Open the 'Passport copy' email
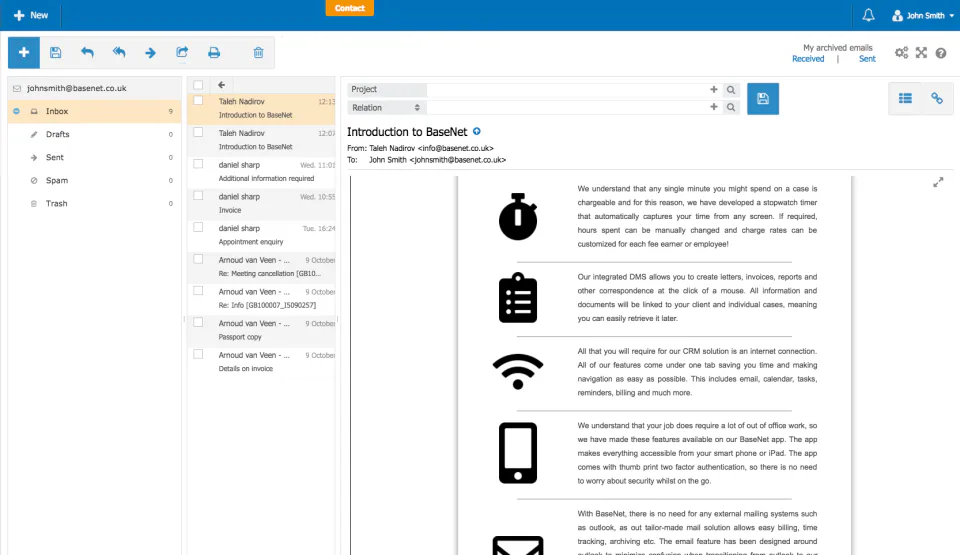 point(261,330)
